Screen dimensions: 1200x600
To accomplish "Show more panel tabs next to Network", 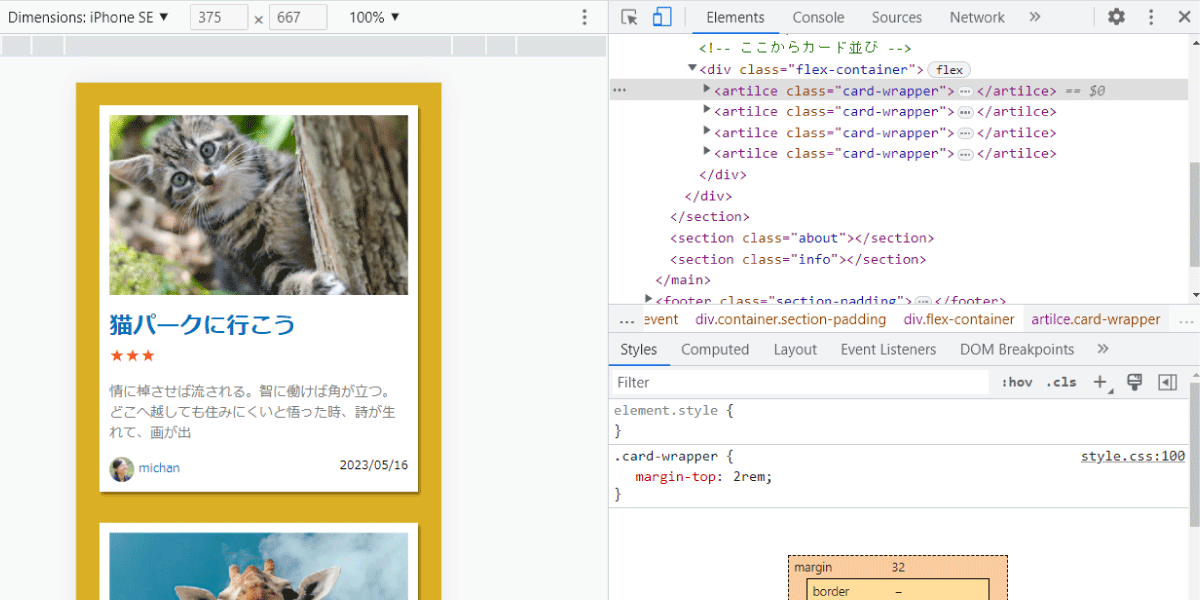I will (x=1035, y=17).
